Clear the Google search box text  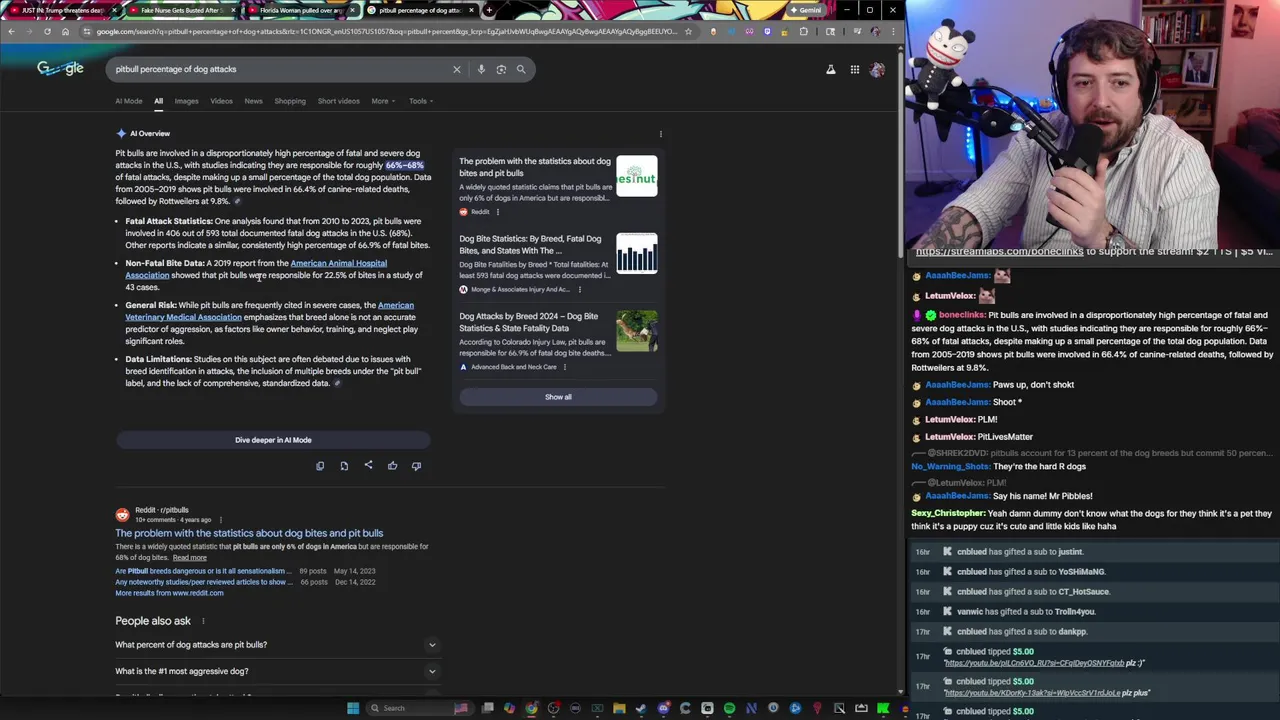[x=457, y=69]
